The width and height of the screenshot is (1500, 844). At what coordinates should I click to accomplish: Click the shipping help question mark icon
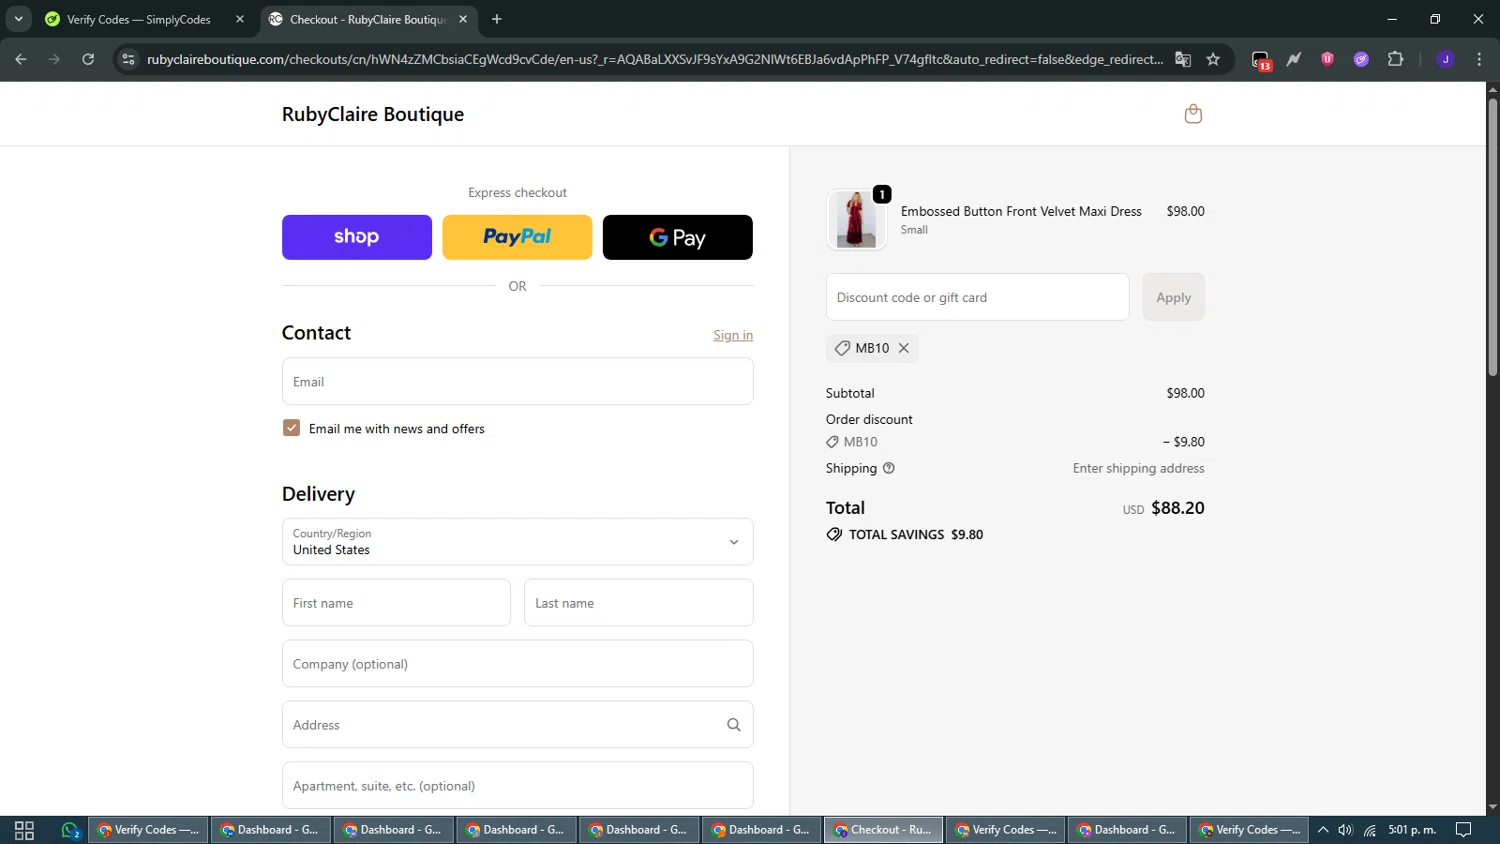[889, 468]
